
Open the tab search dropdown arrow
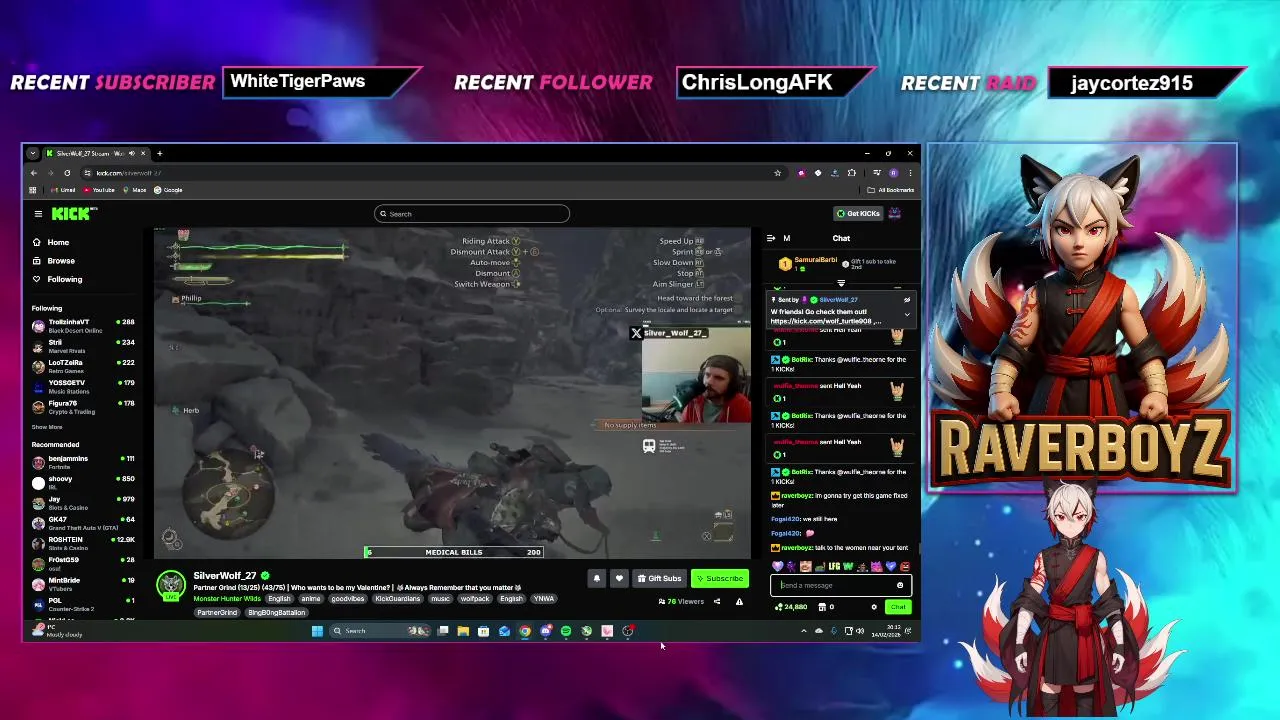33,153
